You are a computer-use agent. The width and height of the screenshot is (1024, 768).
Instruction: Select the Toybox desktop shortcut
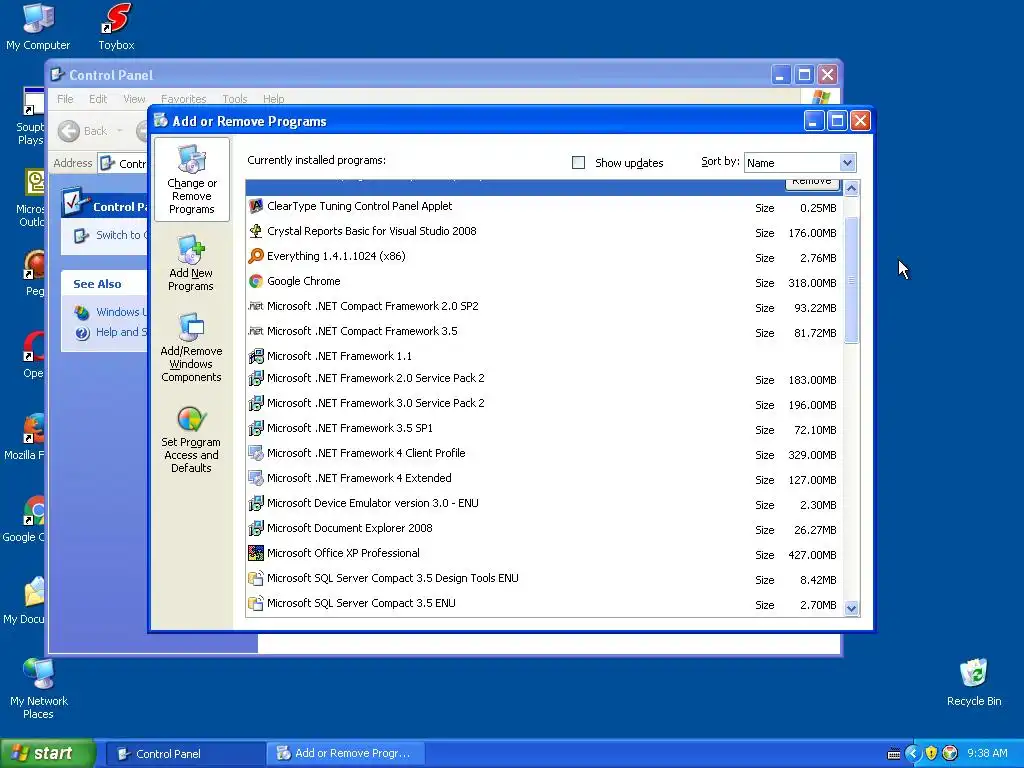click(116, 27)
